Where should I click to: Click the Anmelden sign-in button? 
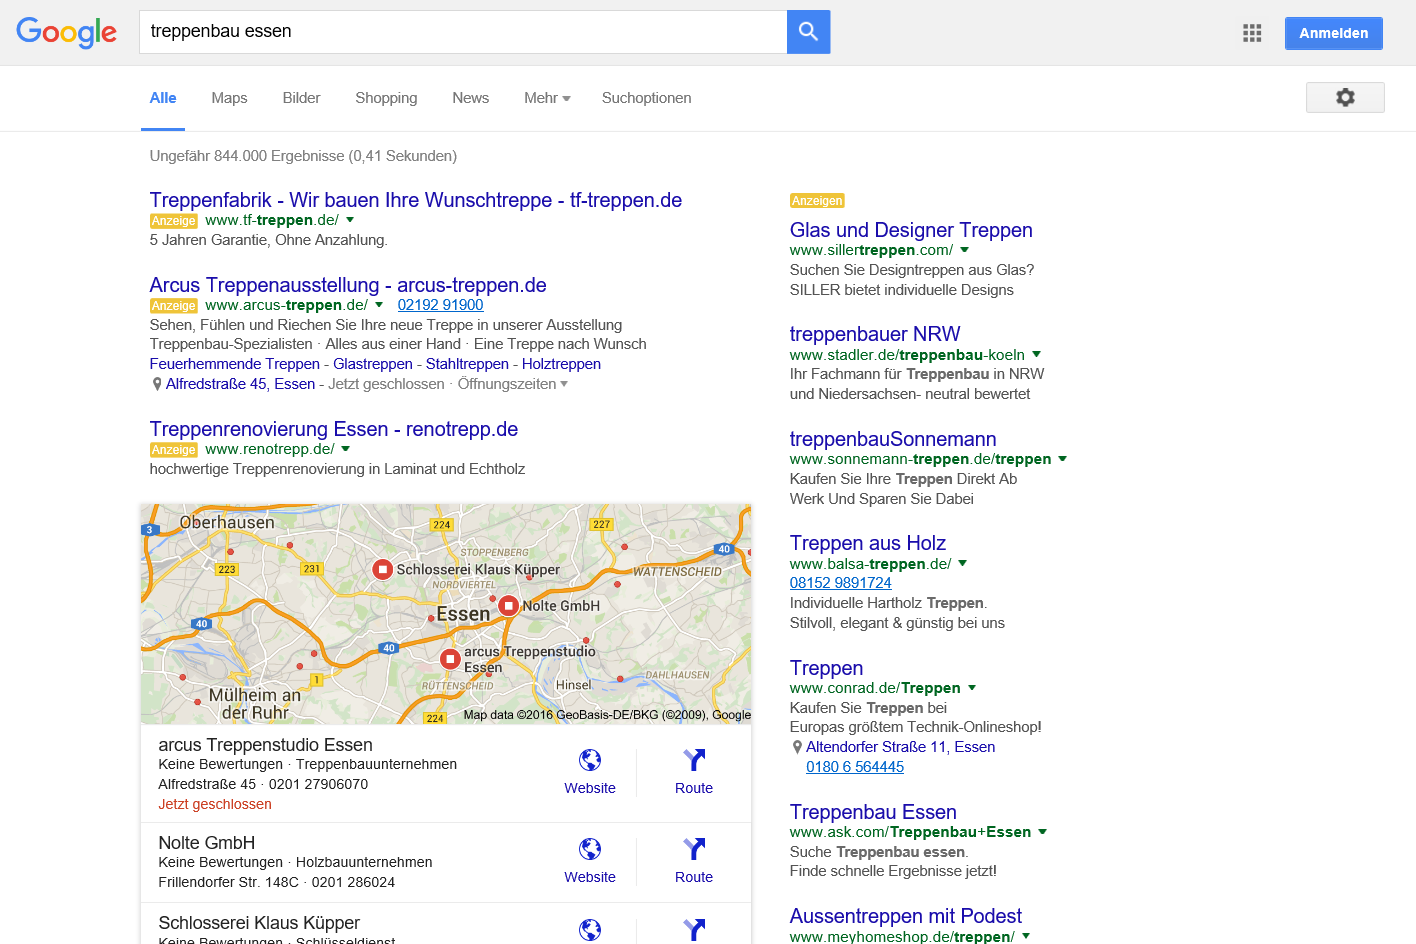[1333, 33]
